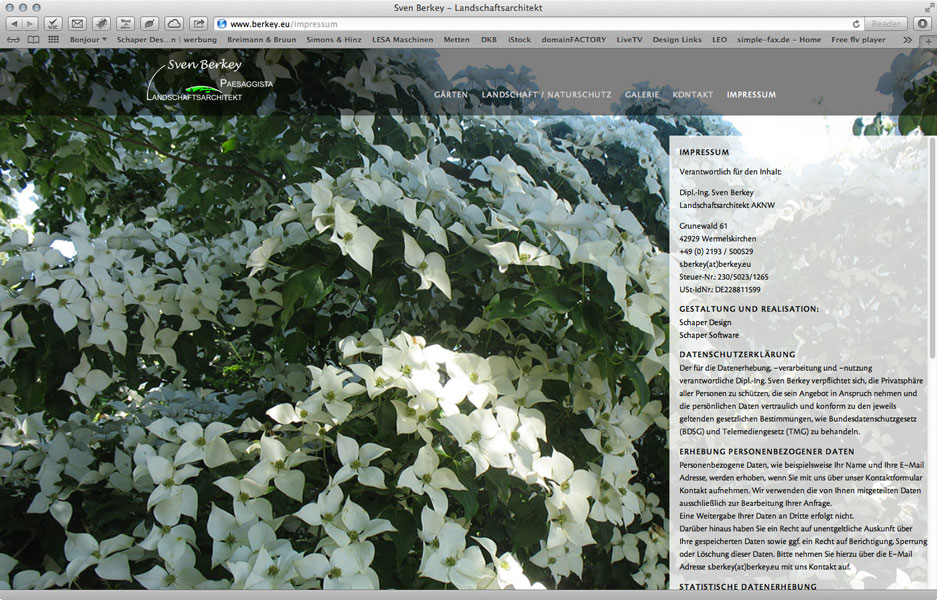Open the domainFACTORY bookmark

coord(574,40)
